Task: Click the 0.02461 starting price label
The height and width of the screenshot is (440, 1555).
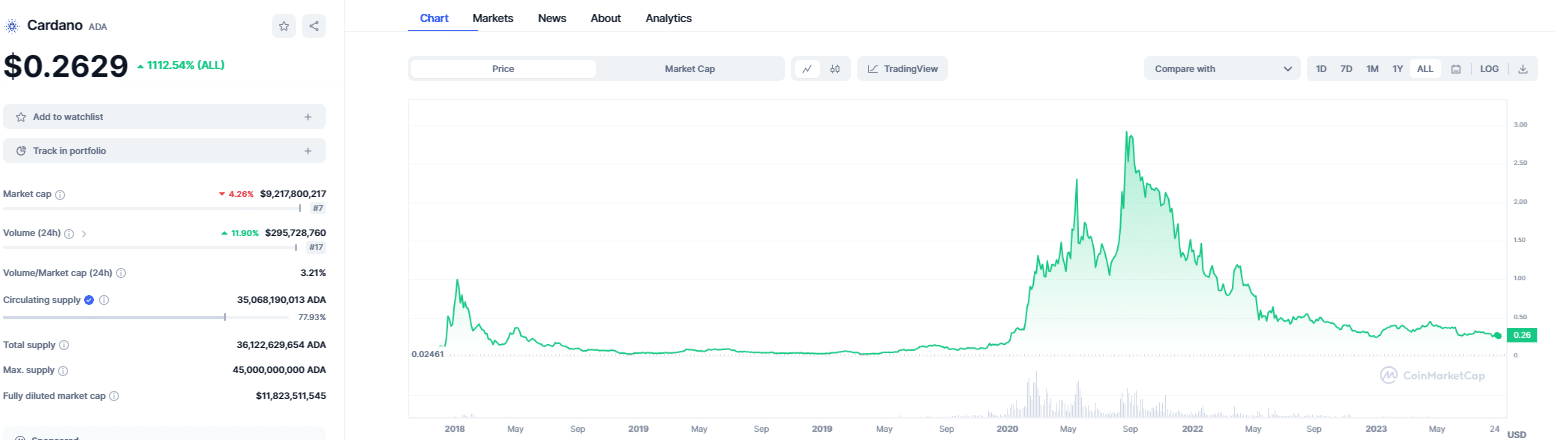Action: 427,354
